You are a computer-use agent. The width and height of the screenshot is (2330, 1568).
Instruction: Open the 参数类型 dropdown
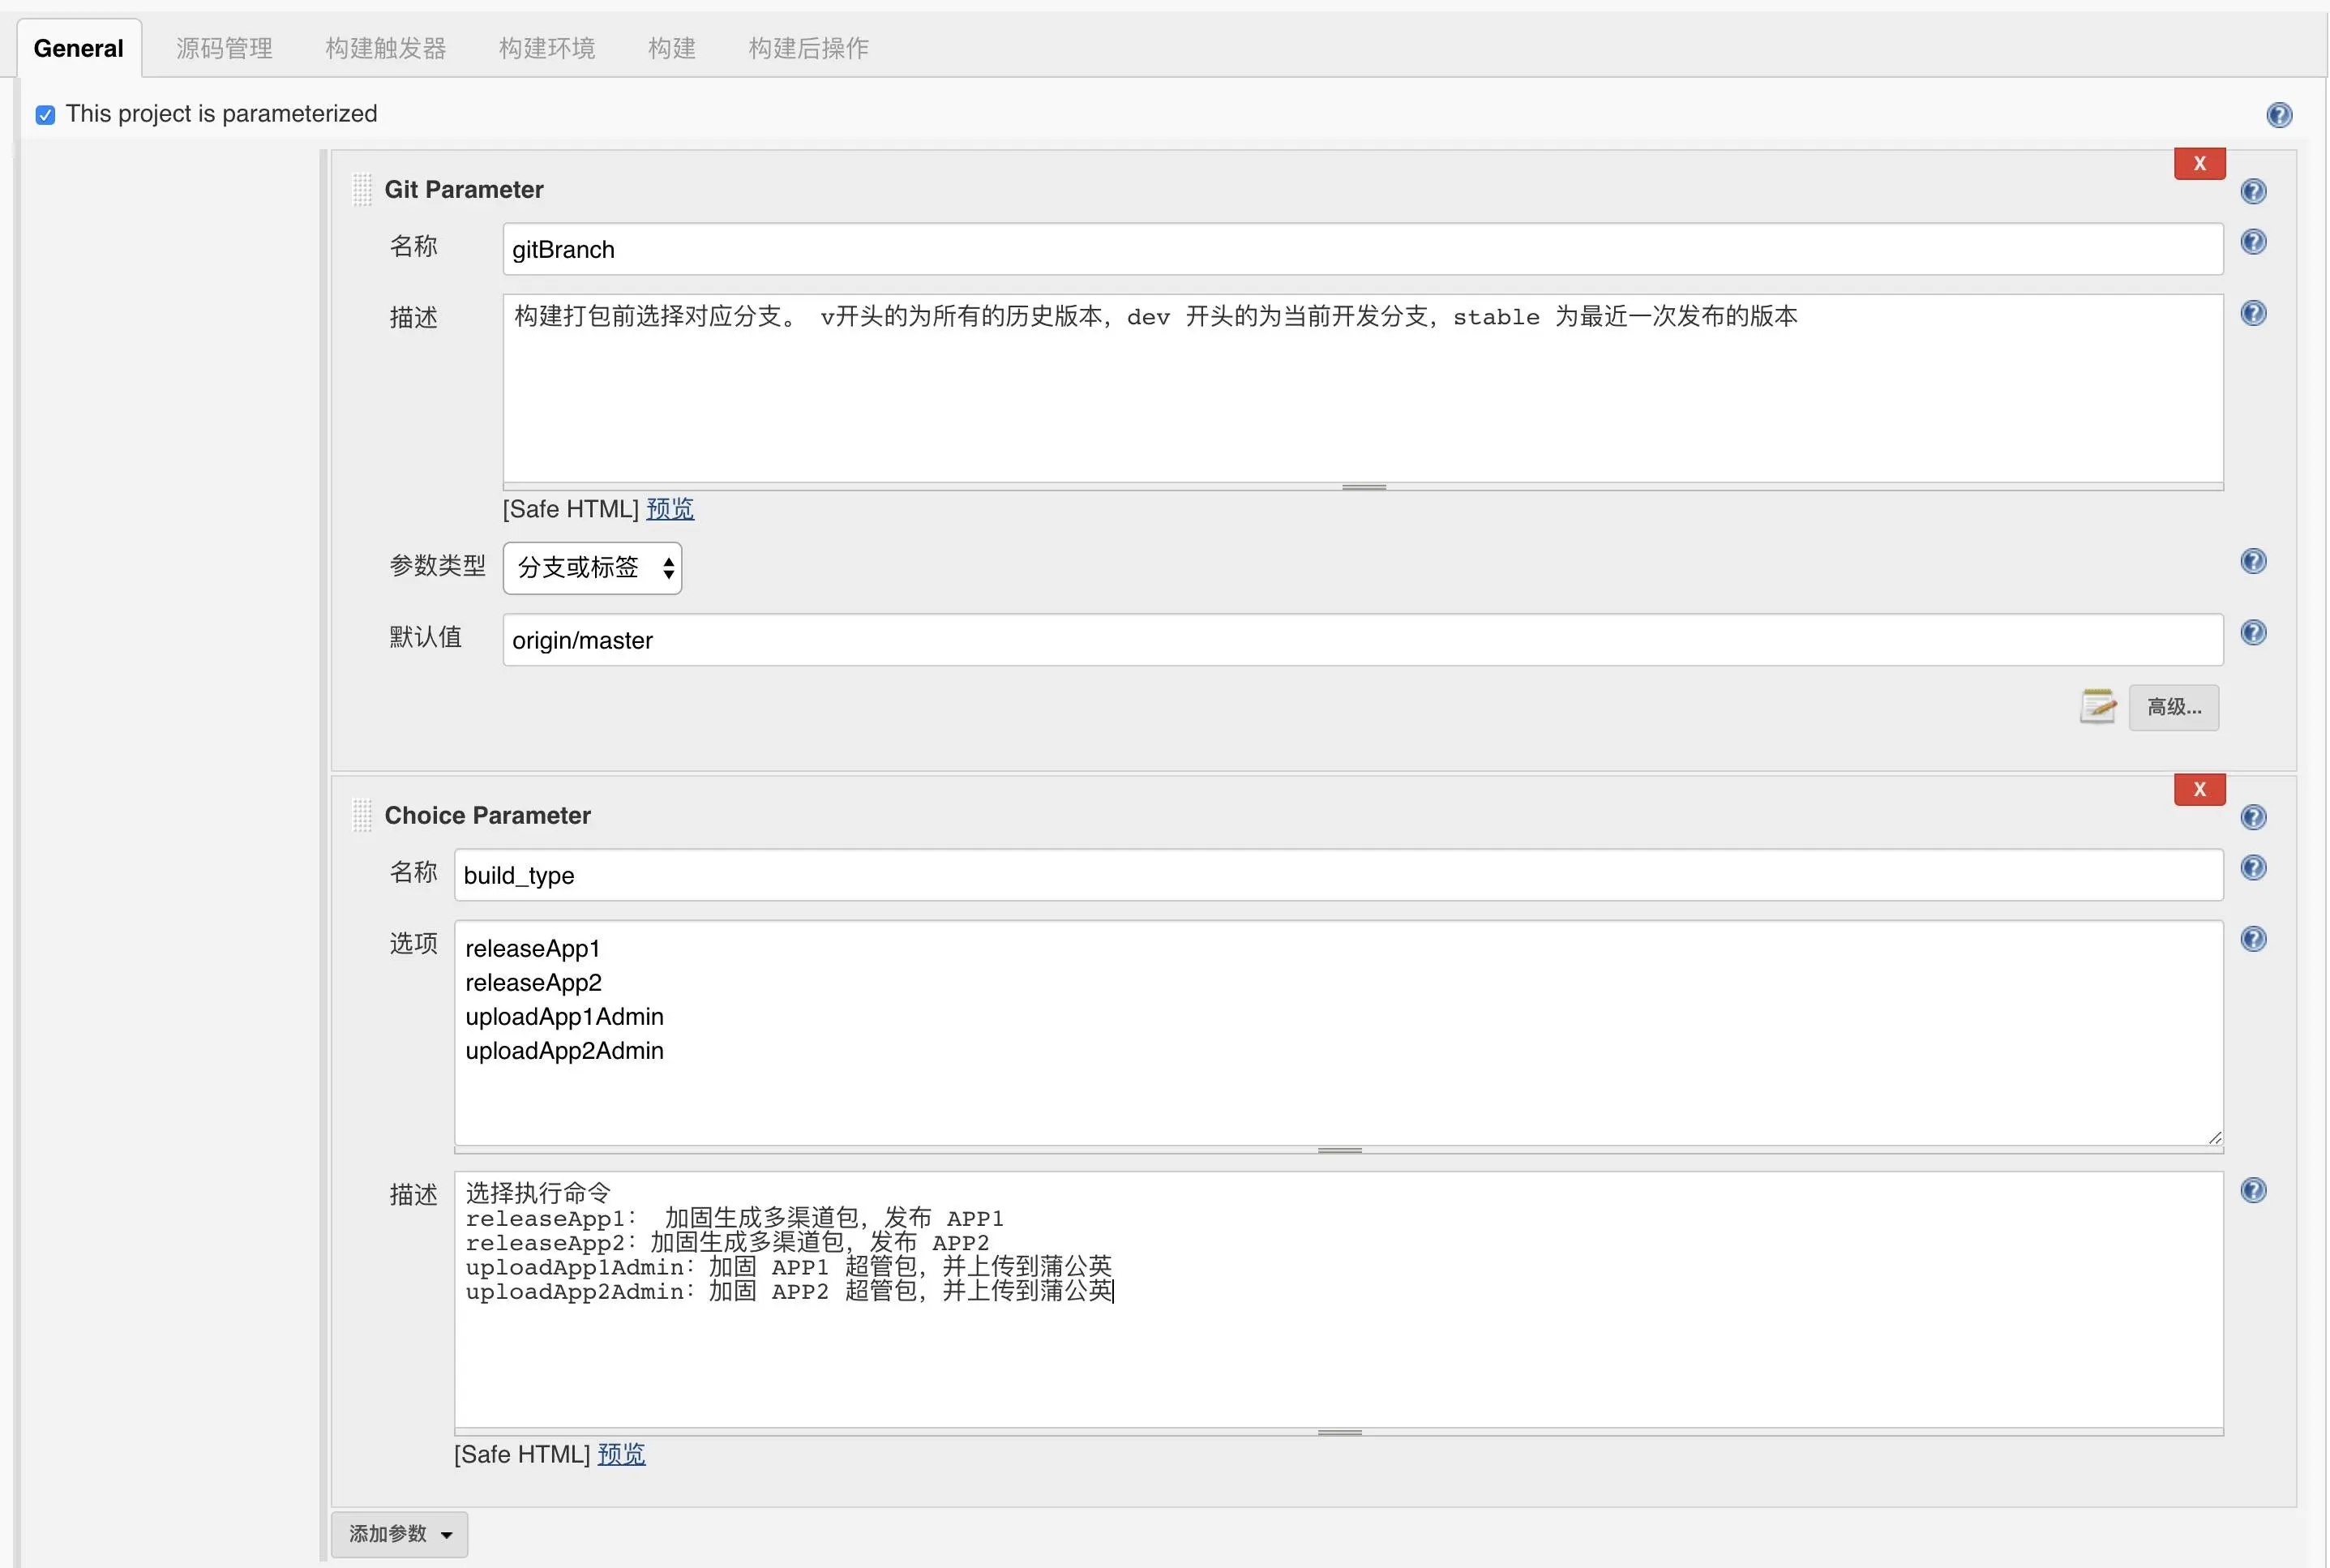click(592, 567)
